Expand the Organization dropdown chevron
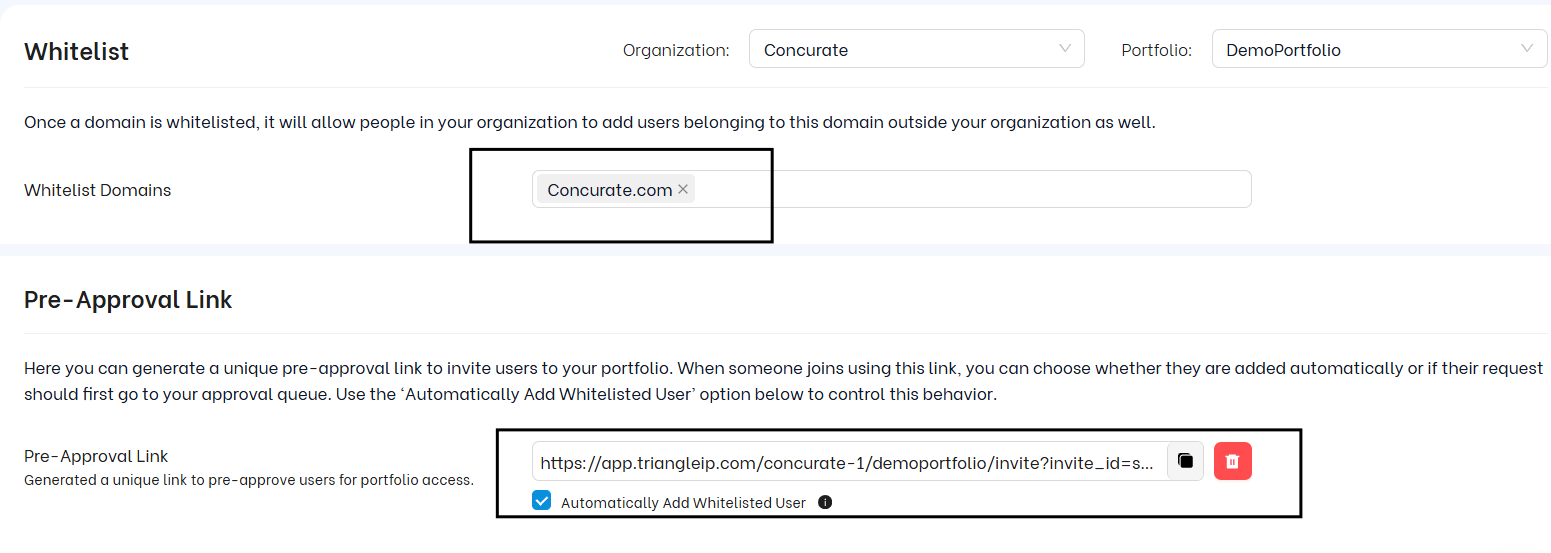Screen dimensions: 1551x553 click(x=1064, y=49)
